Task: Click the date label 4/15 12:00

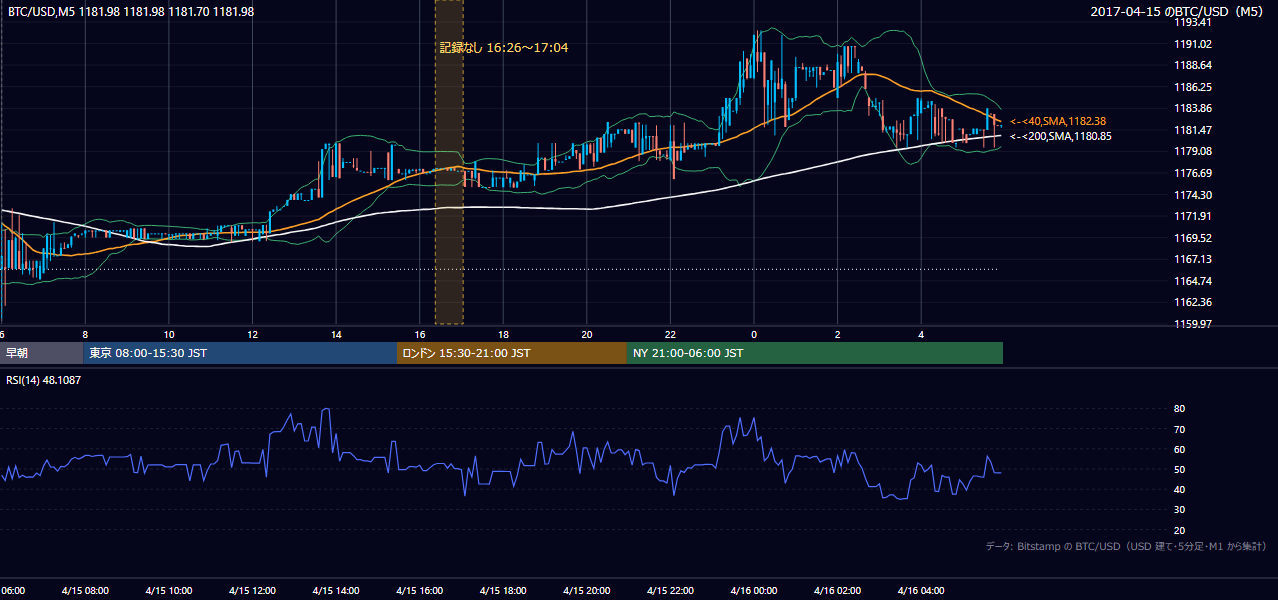Action: pyautogui.click(x=251, y=591)
